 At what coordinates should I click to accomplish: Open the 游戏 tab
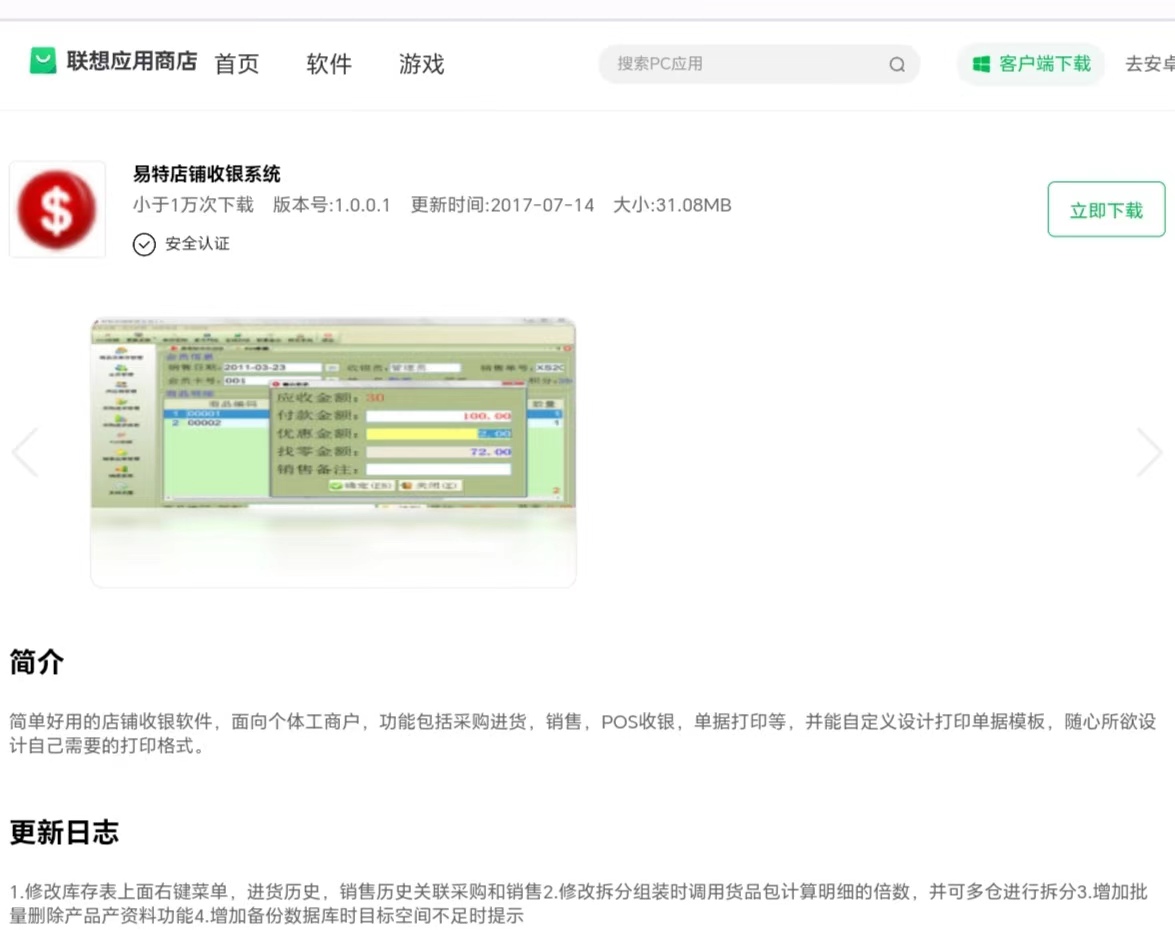click(421, 64)
